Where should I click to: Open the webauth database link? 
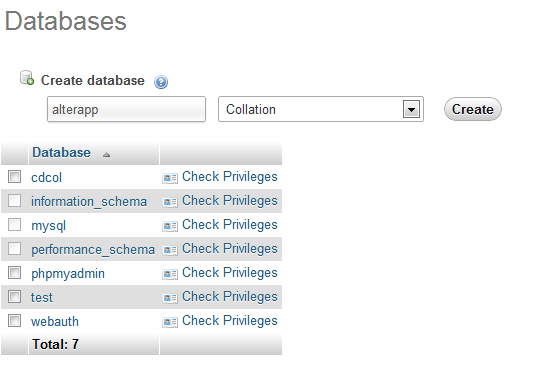click(x=55, y=322)
